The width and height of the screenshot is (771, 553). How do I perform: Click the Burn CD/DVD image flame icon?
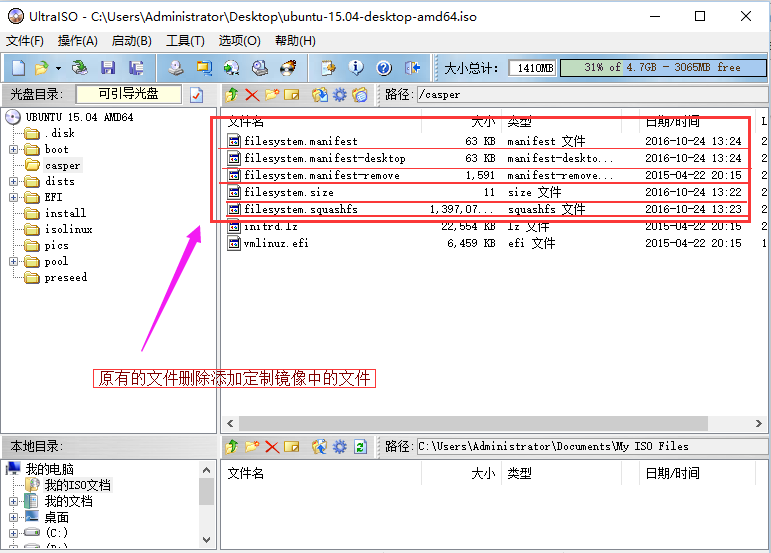coord(288,68)
